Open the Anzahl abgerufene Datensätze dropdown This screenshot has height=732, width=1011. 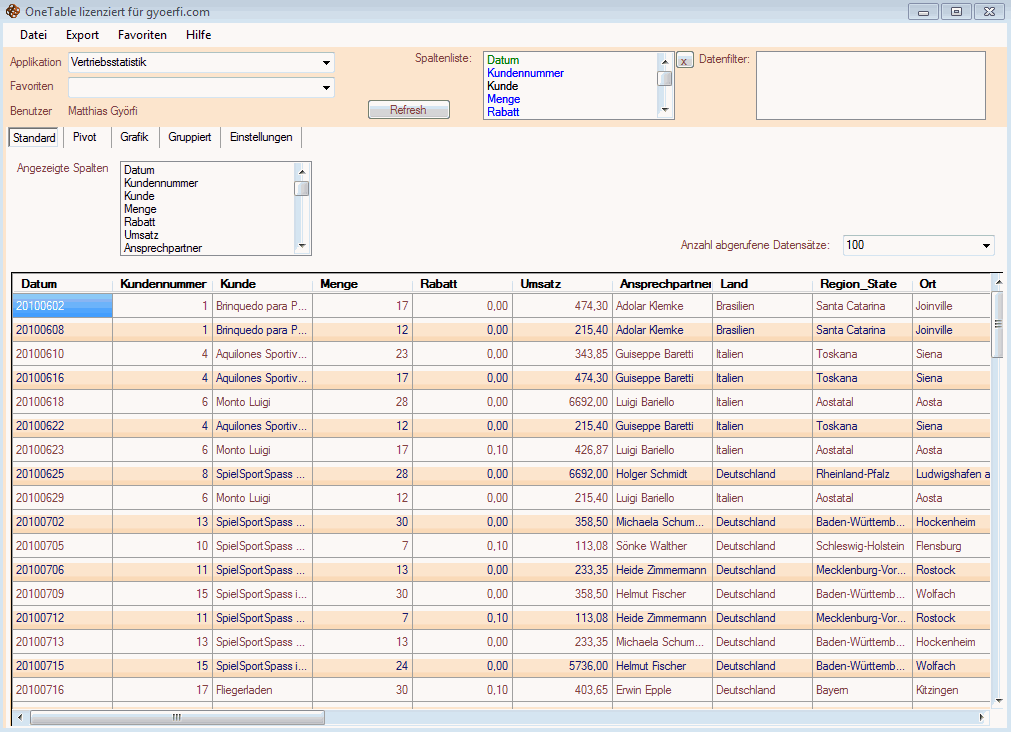coord(986,246)
